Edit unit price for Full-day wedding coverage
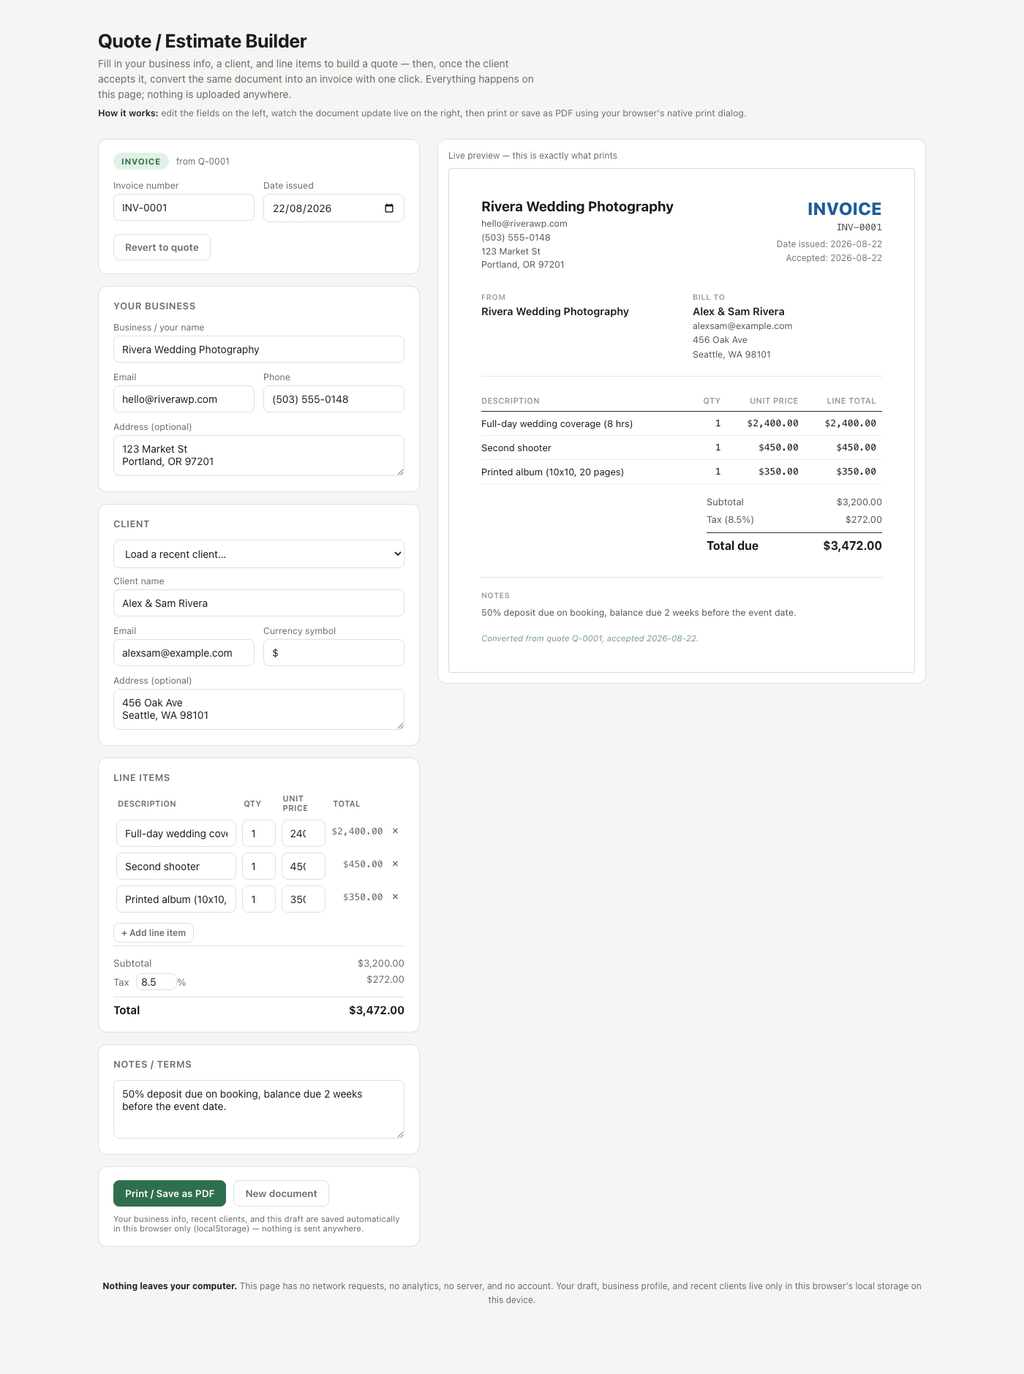 click(303, 833)
